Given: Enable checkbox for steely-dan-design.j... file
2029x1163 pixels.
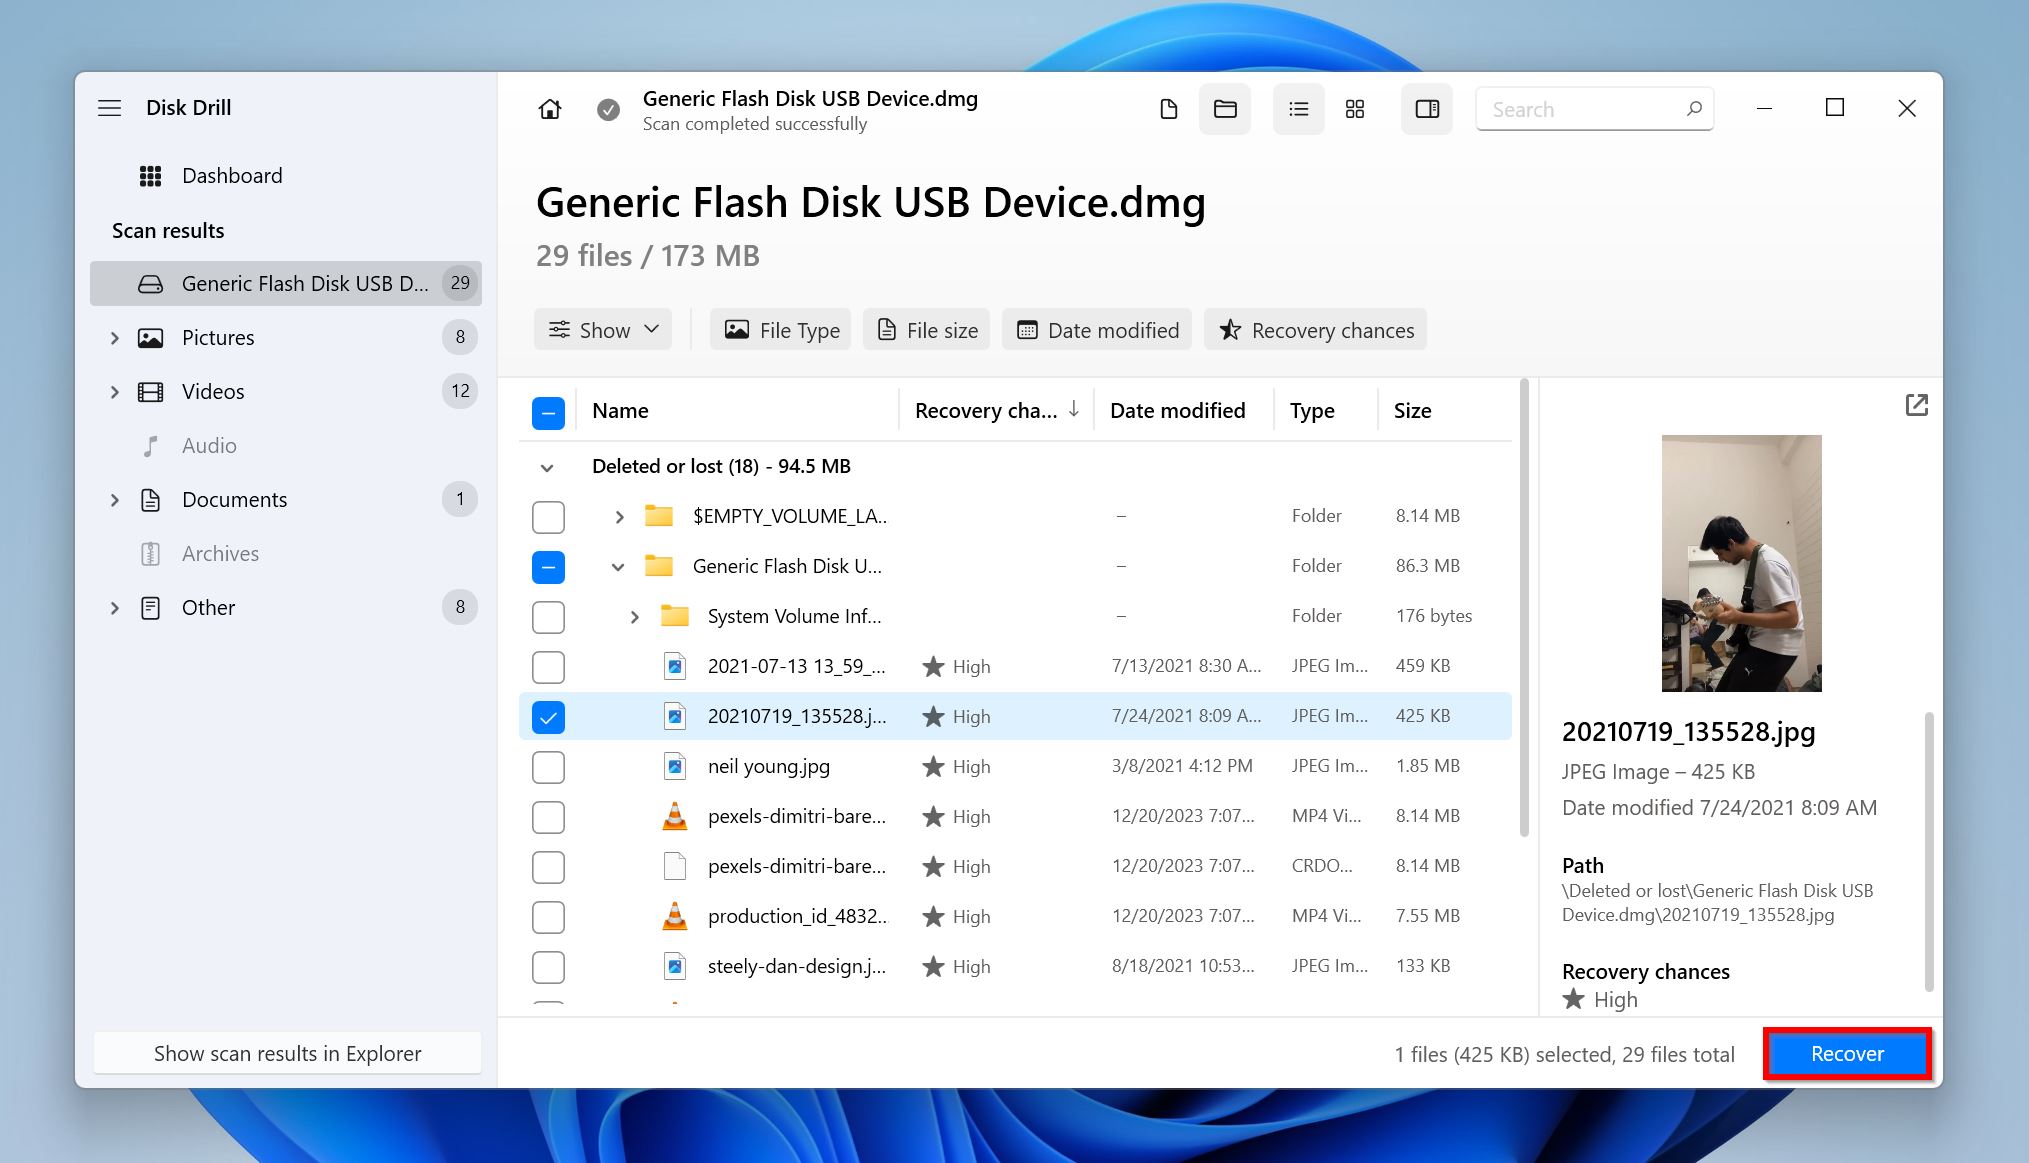Looking at the screenshot, I should pyautogui.click(x=548, y=965).
